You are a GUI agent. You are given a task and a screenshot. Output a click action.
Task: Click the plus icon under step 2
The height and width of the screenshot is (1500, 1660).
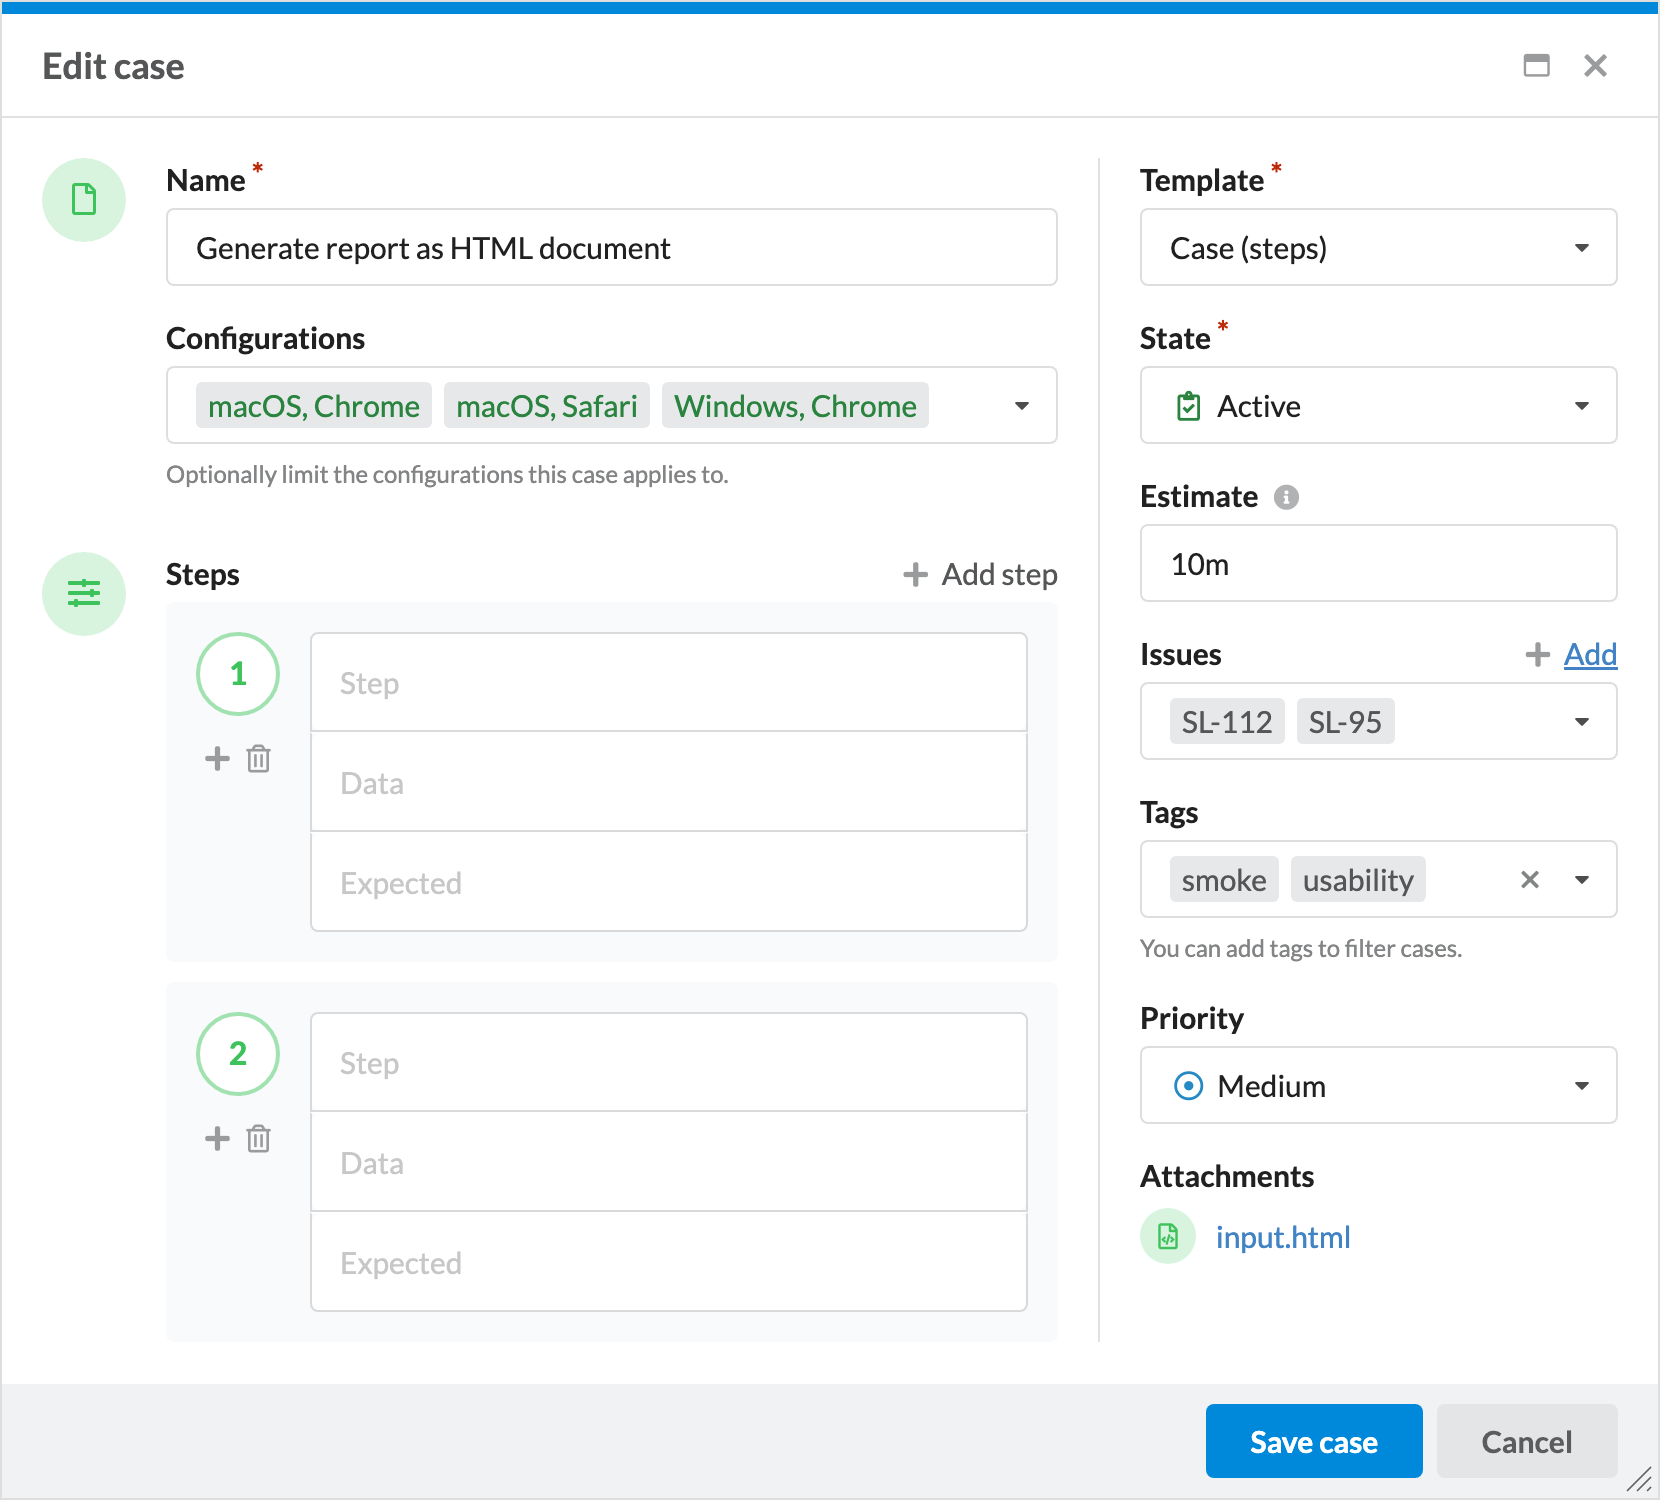pos(217,1139)
